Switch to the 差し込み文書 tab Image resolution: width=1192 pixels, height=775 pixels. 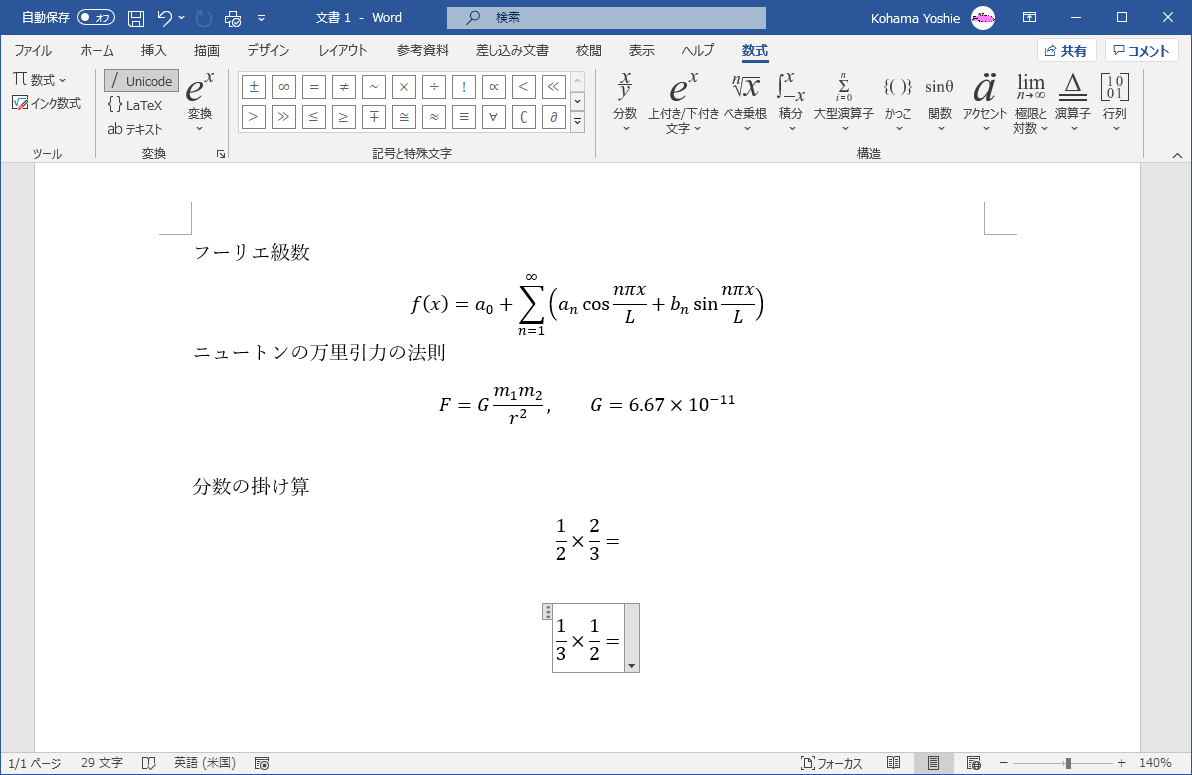(x=512, y=50)
